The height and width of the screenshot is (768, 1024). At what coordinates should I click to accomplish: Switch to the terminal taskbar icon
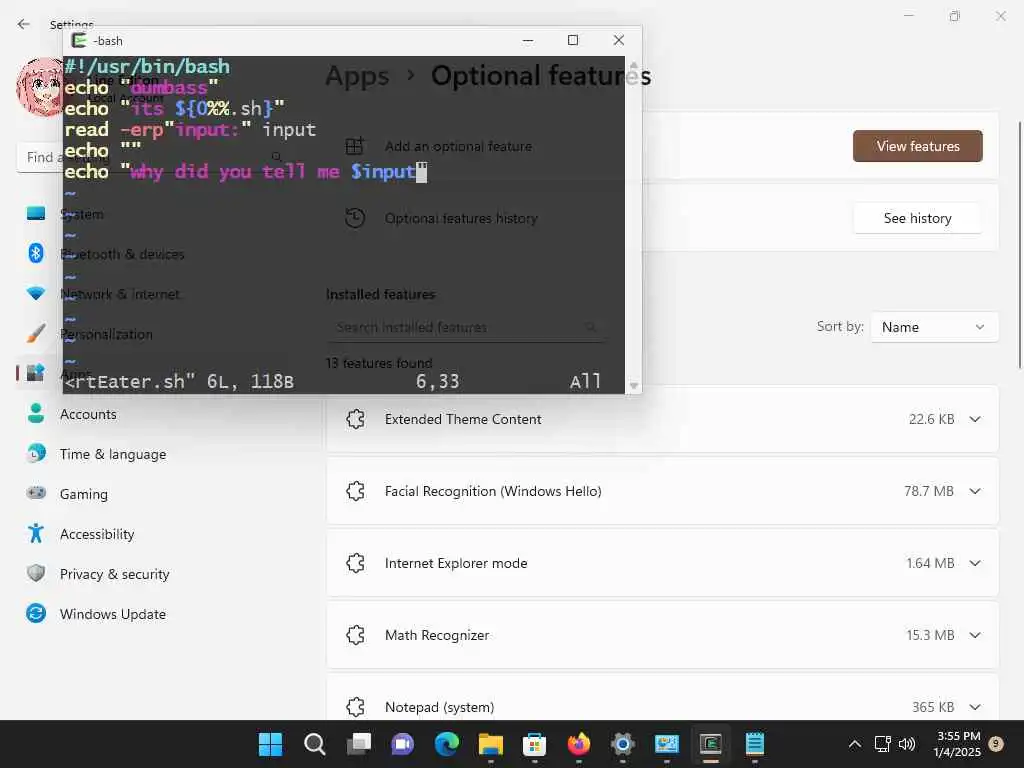[x=711, y=744]
